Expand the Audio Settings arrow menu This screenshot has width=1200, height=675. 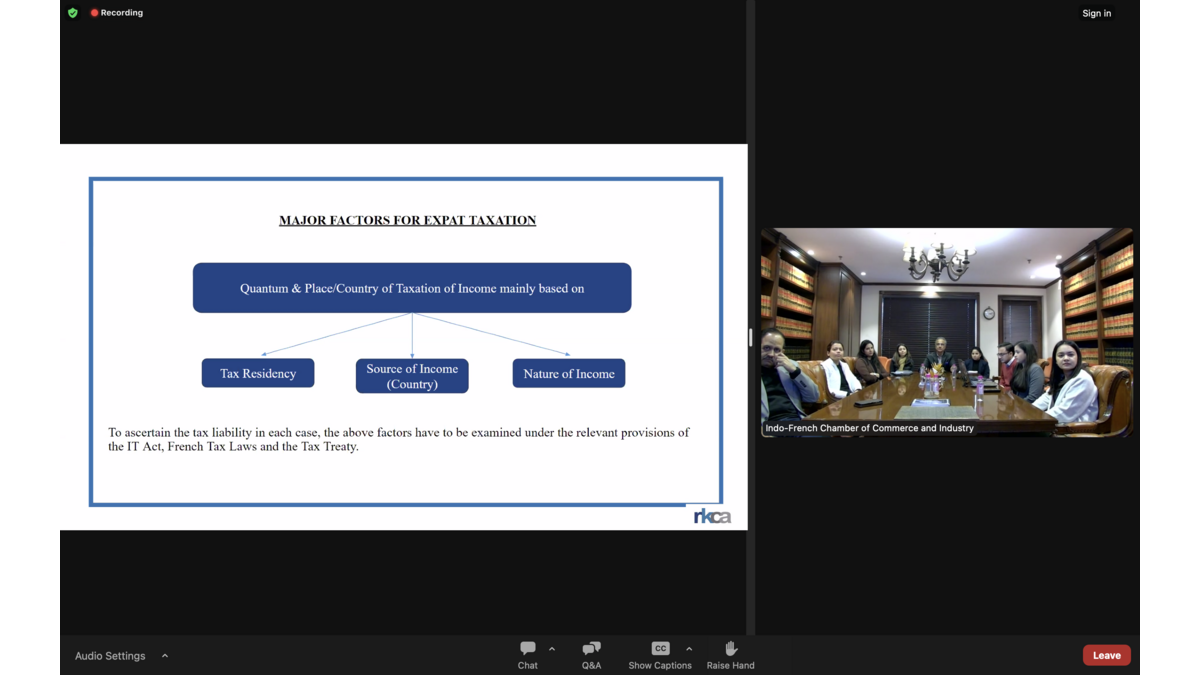(165, 656)
